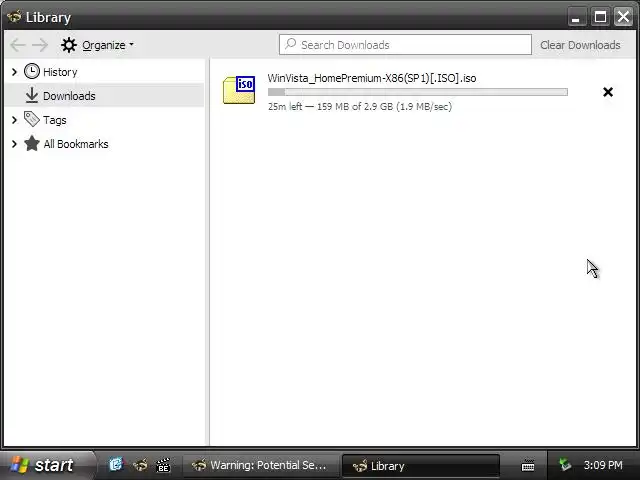Click the ISO file icon

click(x=239, y=90)
